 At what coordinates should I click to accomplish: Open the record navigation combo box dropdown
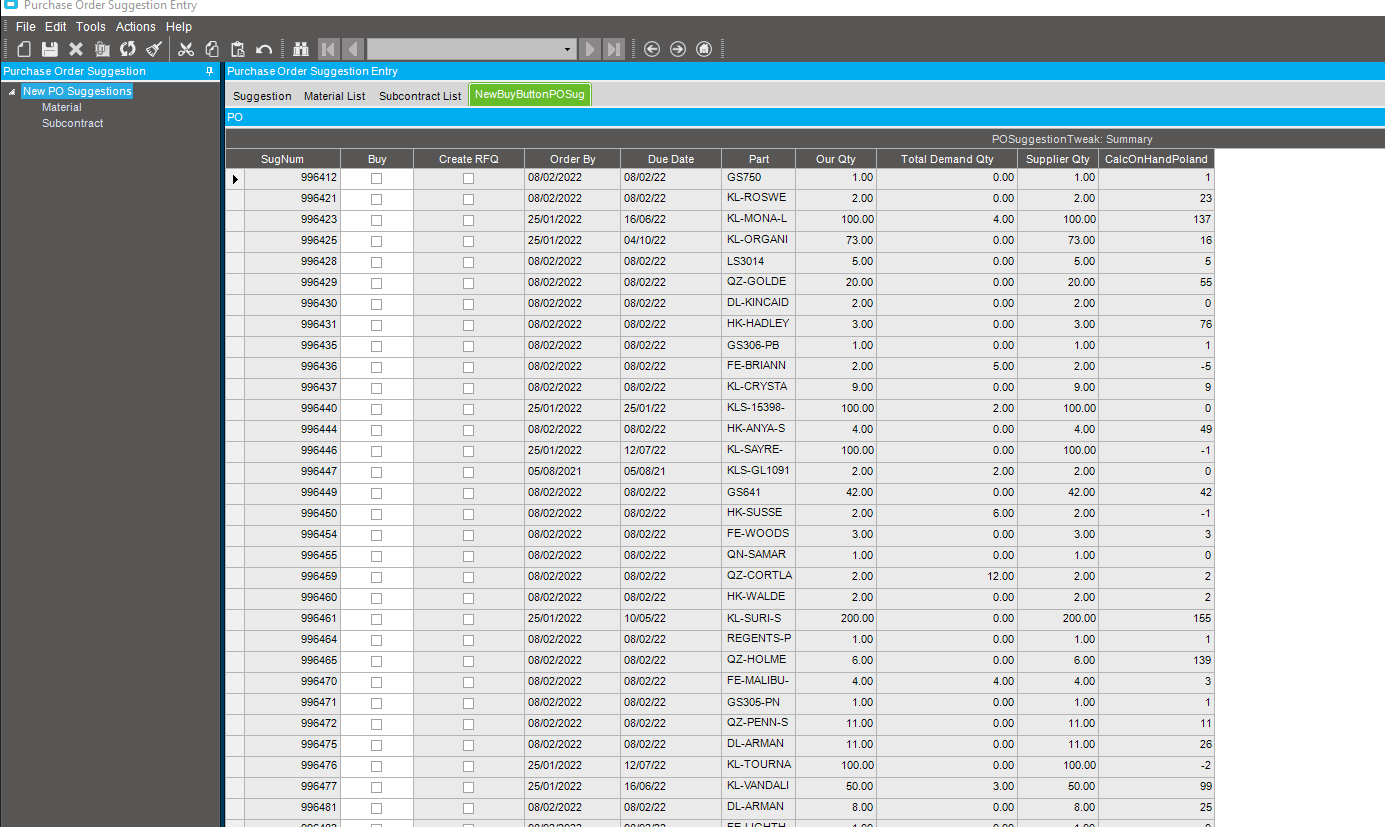568,49
